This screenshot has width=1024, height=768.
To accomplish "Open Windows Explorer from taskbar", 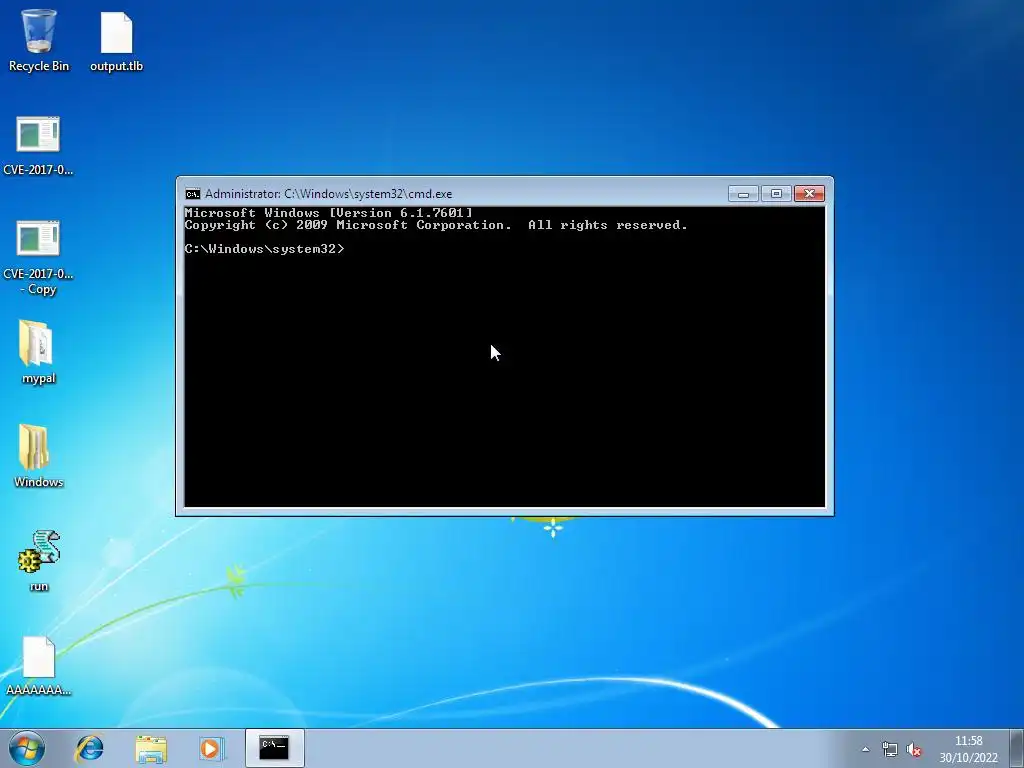I will (151, 748).
